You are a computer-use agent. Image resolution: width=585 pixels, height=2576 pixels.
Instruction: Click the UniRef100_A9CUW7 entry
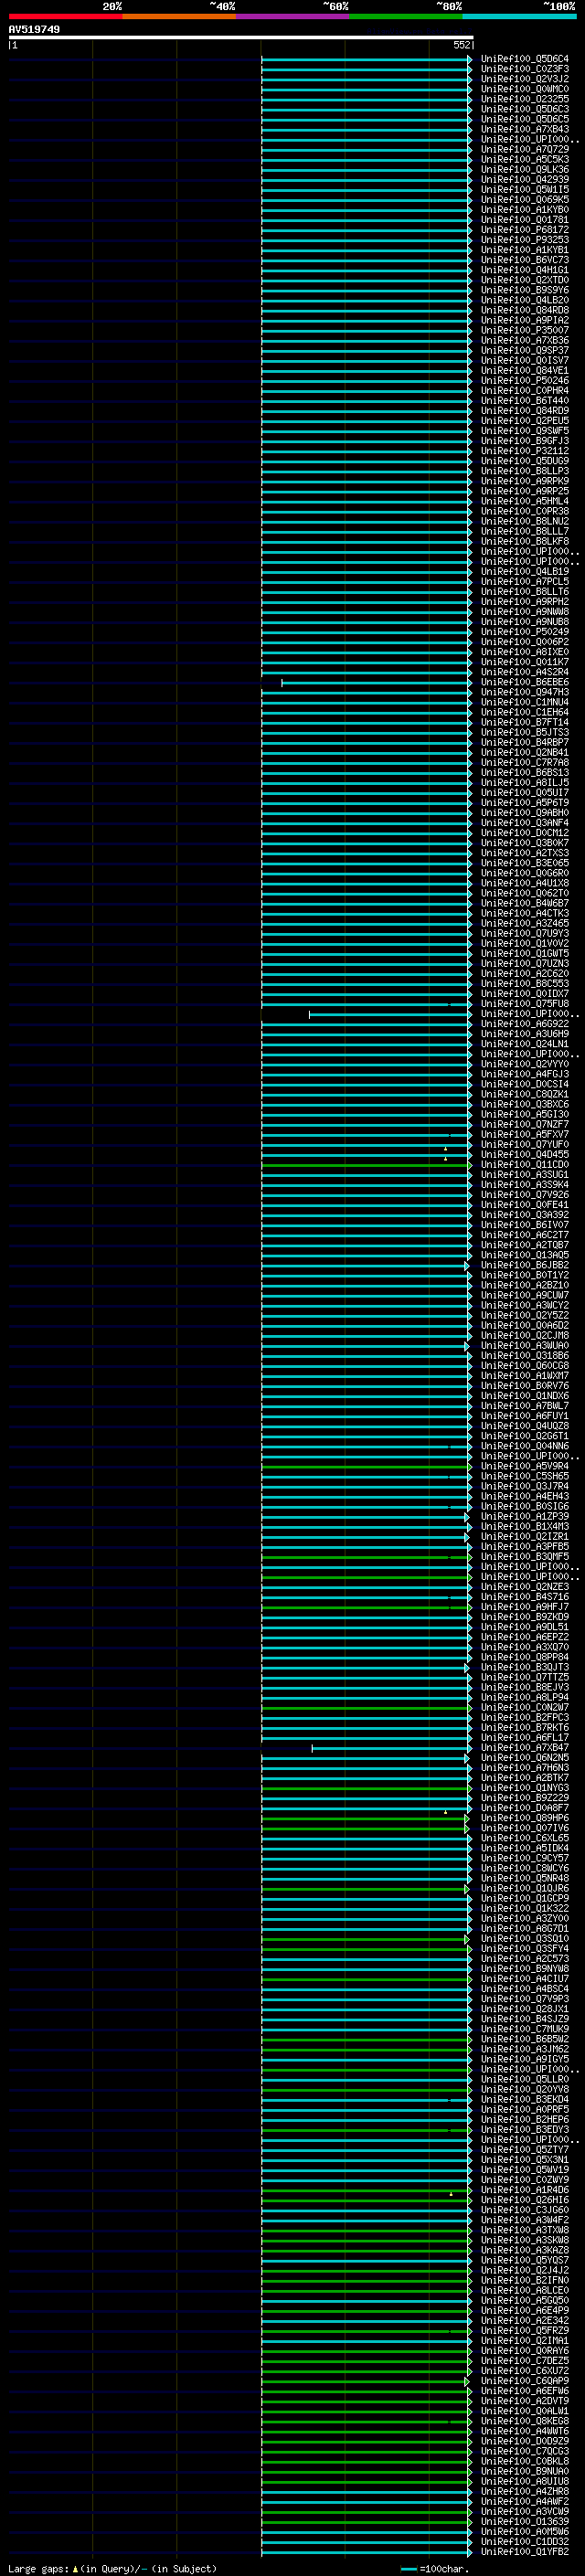click(524, 1295)
